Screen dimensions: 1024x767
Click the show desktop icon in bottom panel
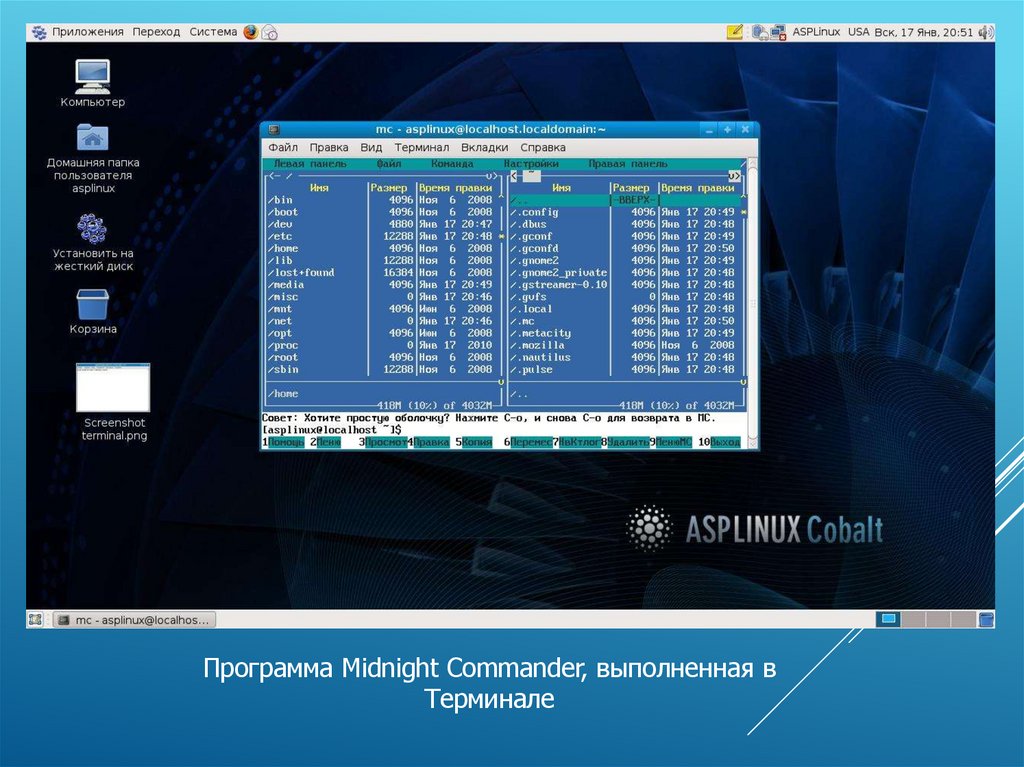pyautogui.click(x=35, y=619)
